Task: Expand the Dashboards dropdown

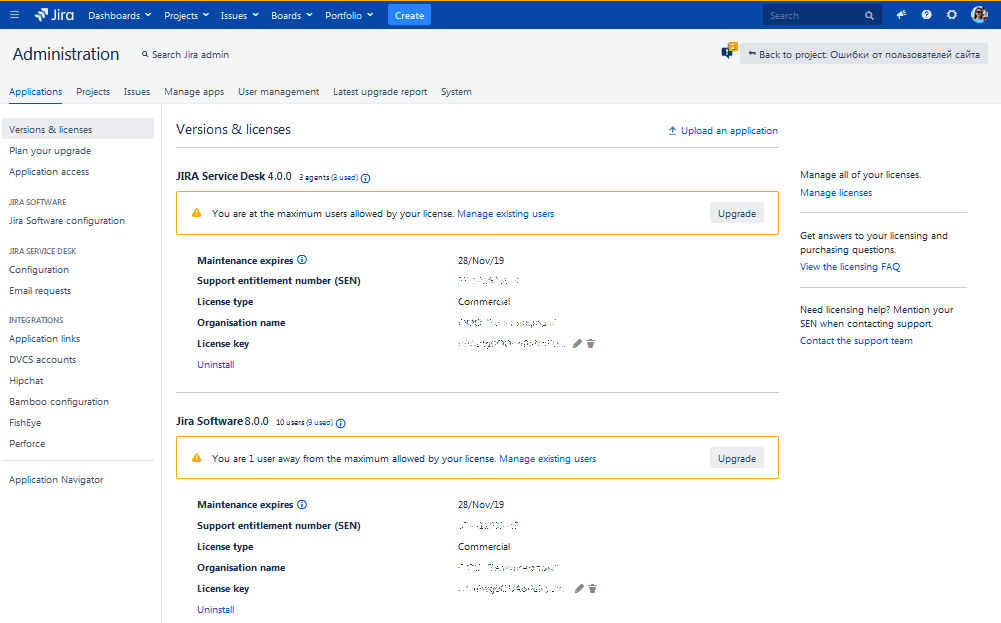Action: coord(119,15)
